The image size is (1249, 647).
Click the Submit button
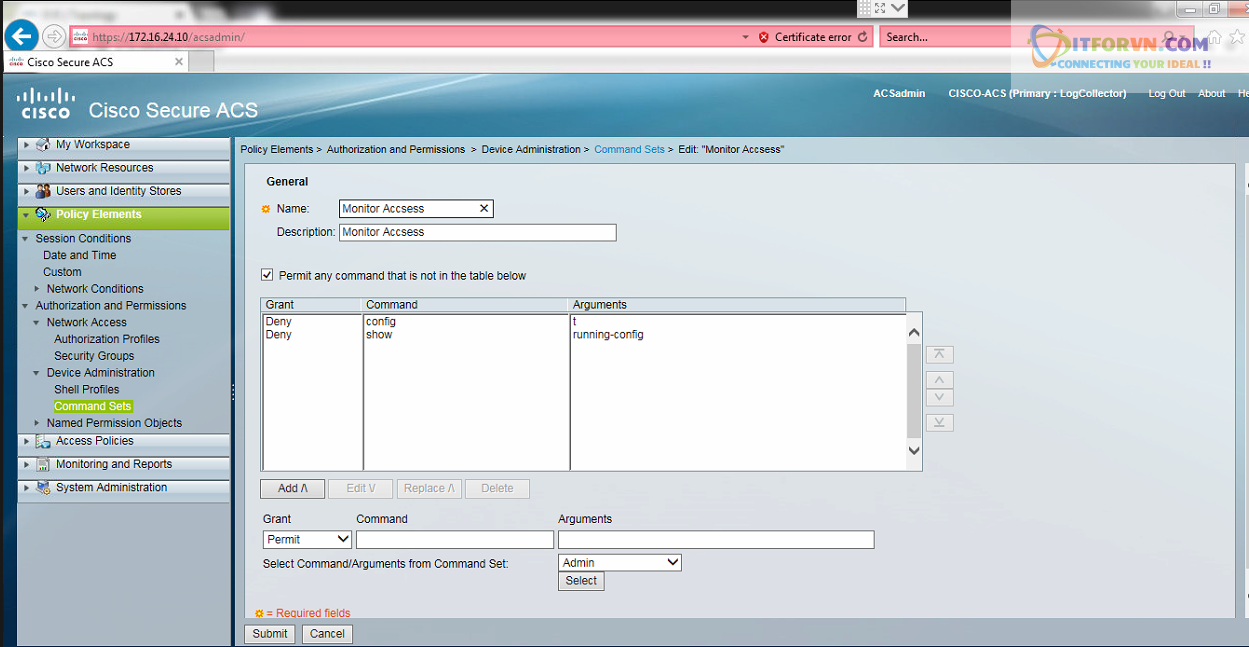(x=269, y=633)
